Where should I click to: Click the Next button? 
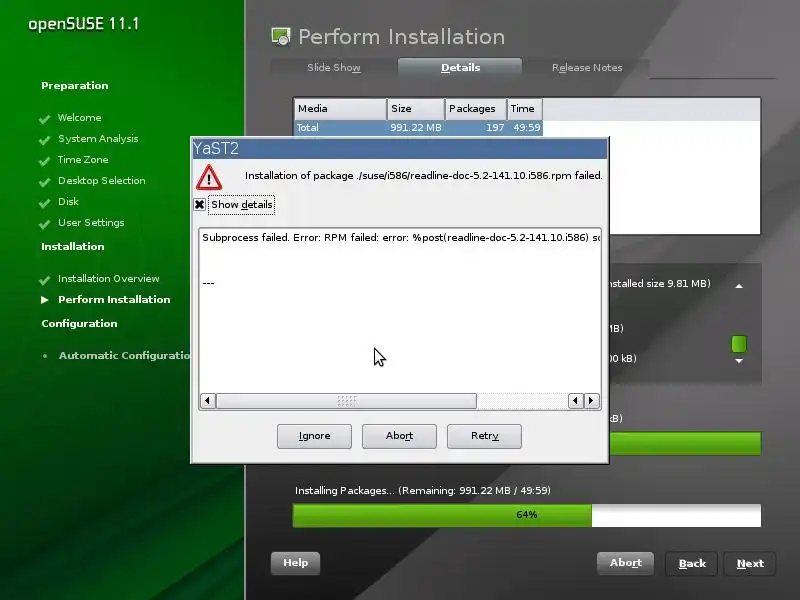pos(750,563)
